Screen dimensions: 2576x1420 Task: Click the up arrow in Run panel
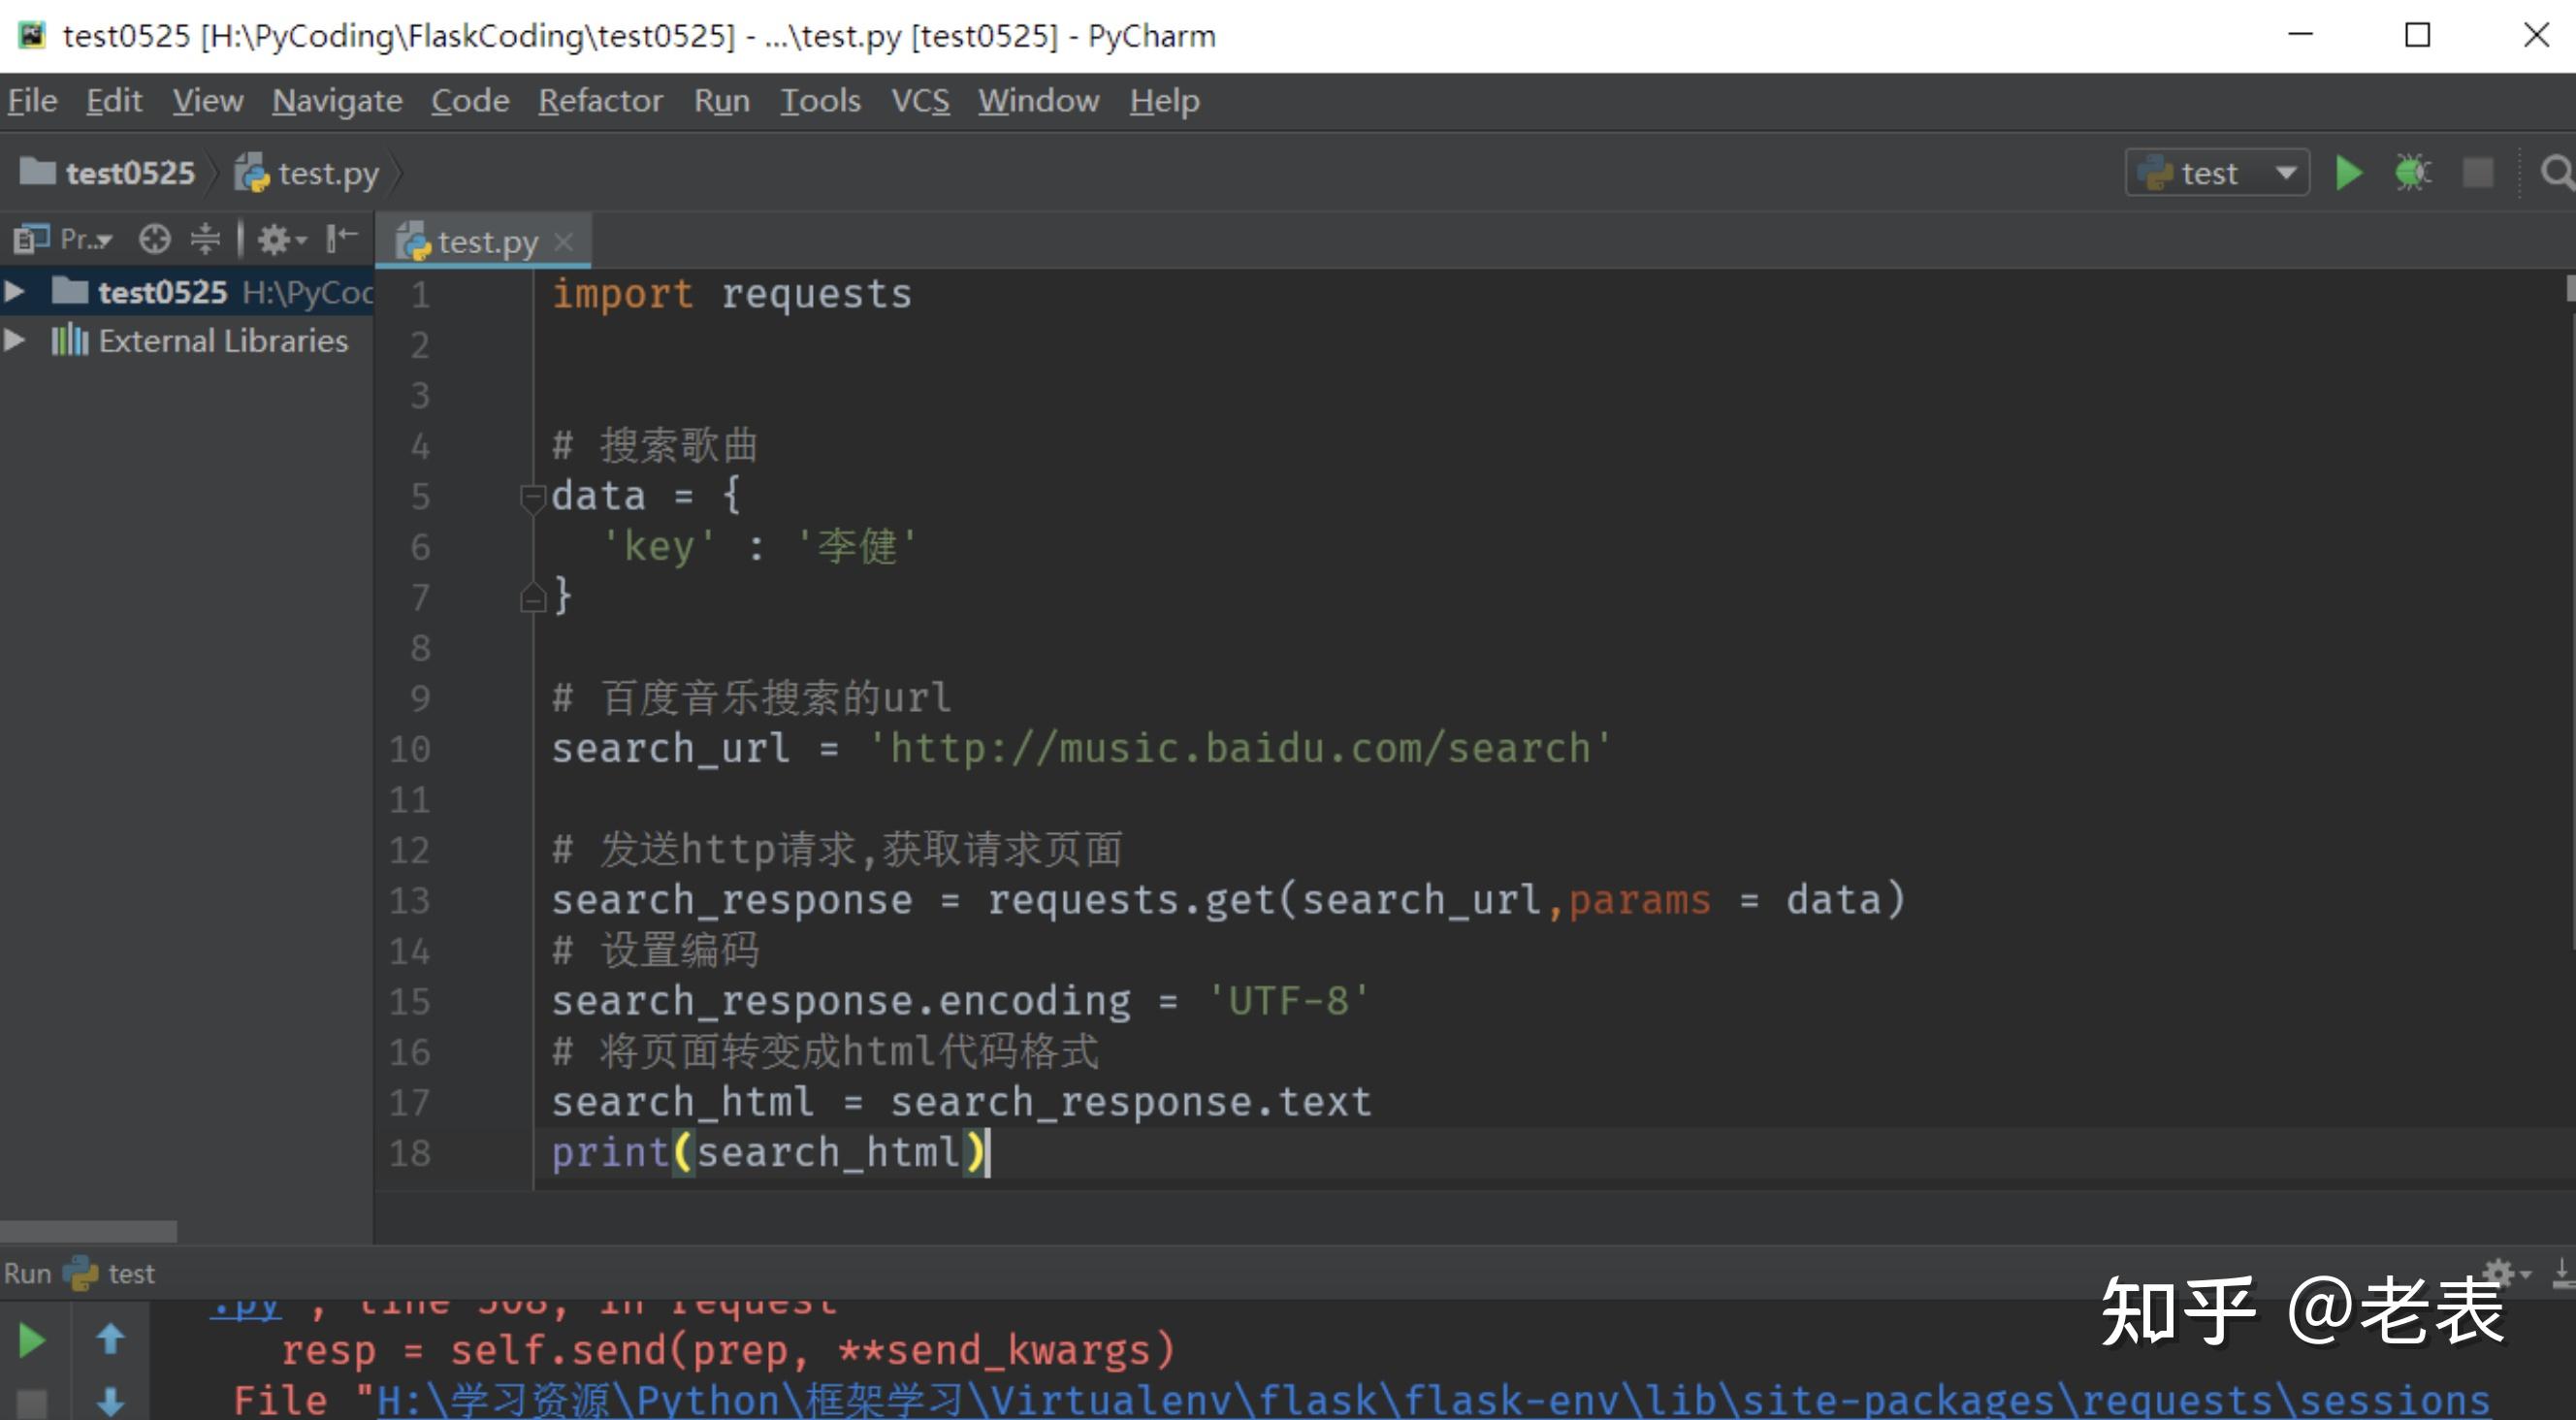point(110,1339)
